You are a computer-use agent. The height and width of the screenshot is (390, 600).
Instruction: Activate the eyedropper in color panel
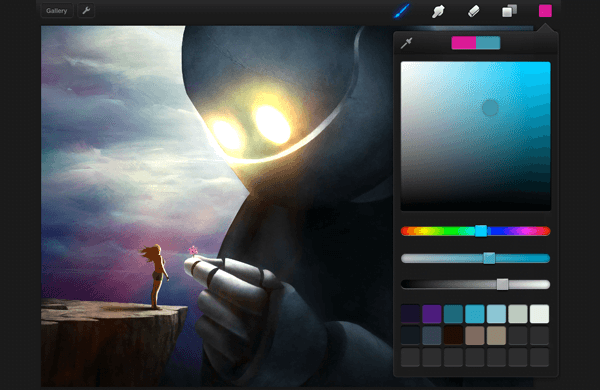pyautogui.click(x=406, y=43)
